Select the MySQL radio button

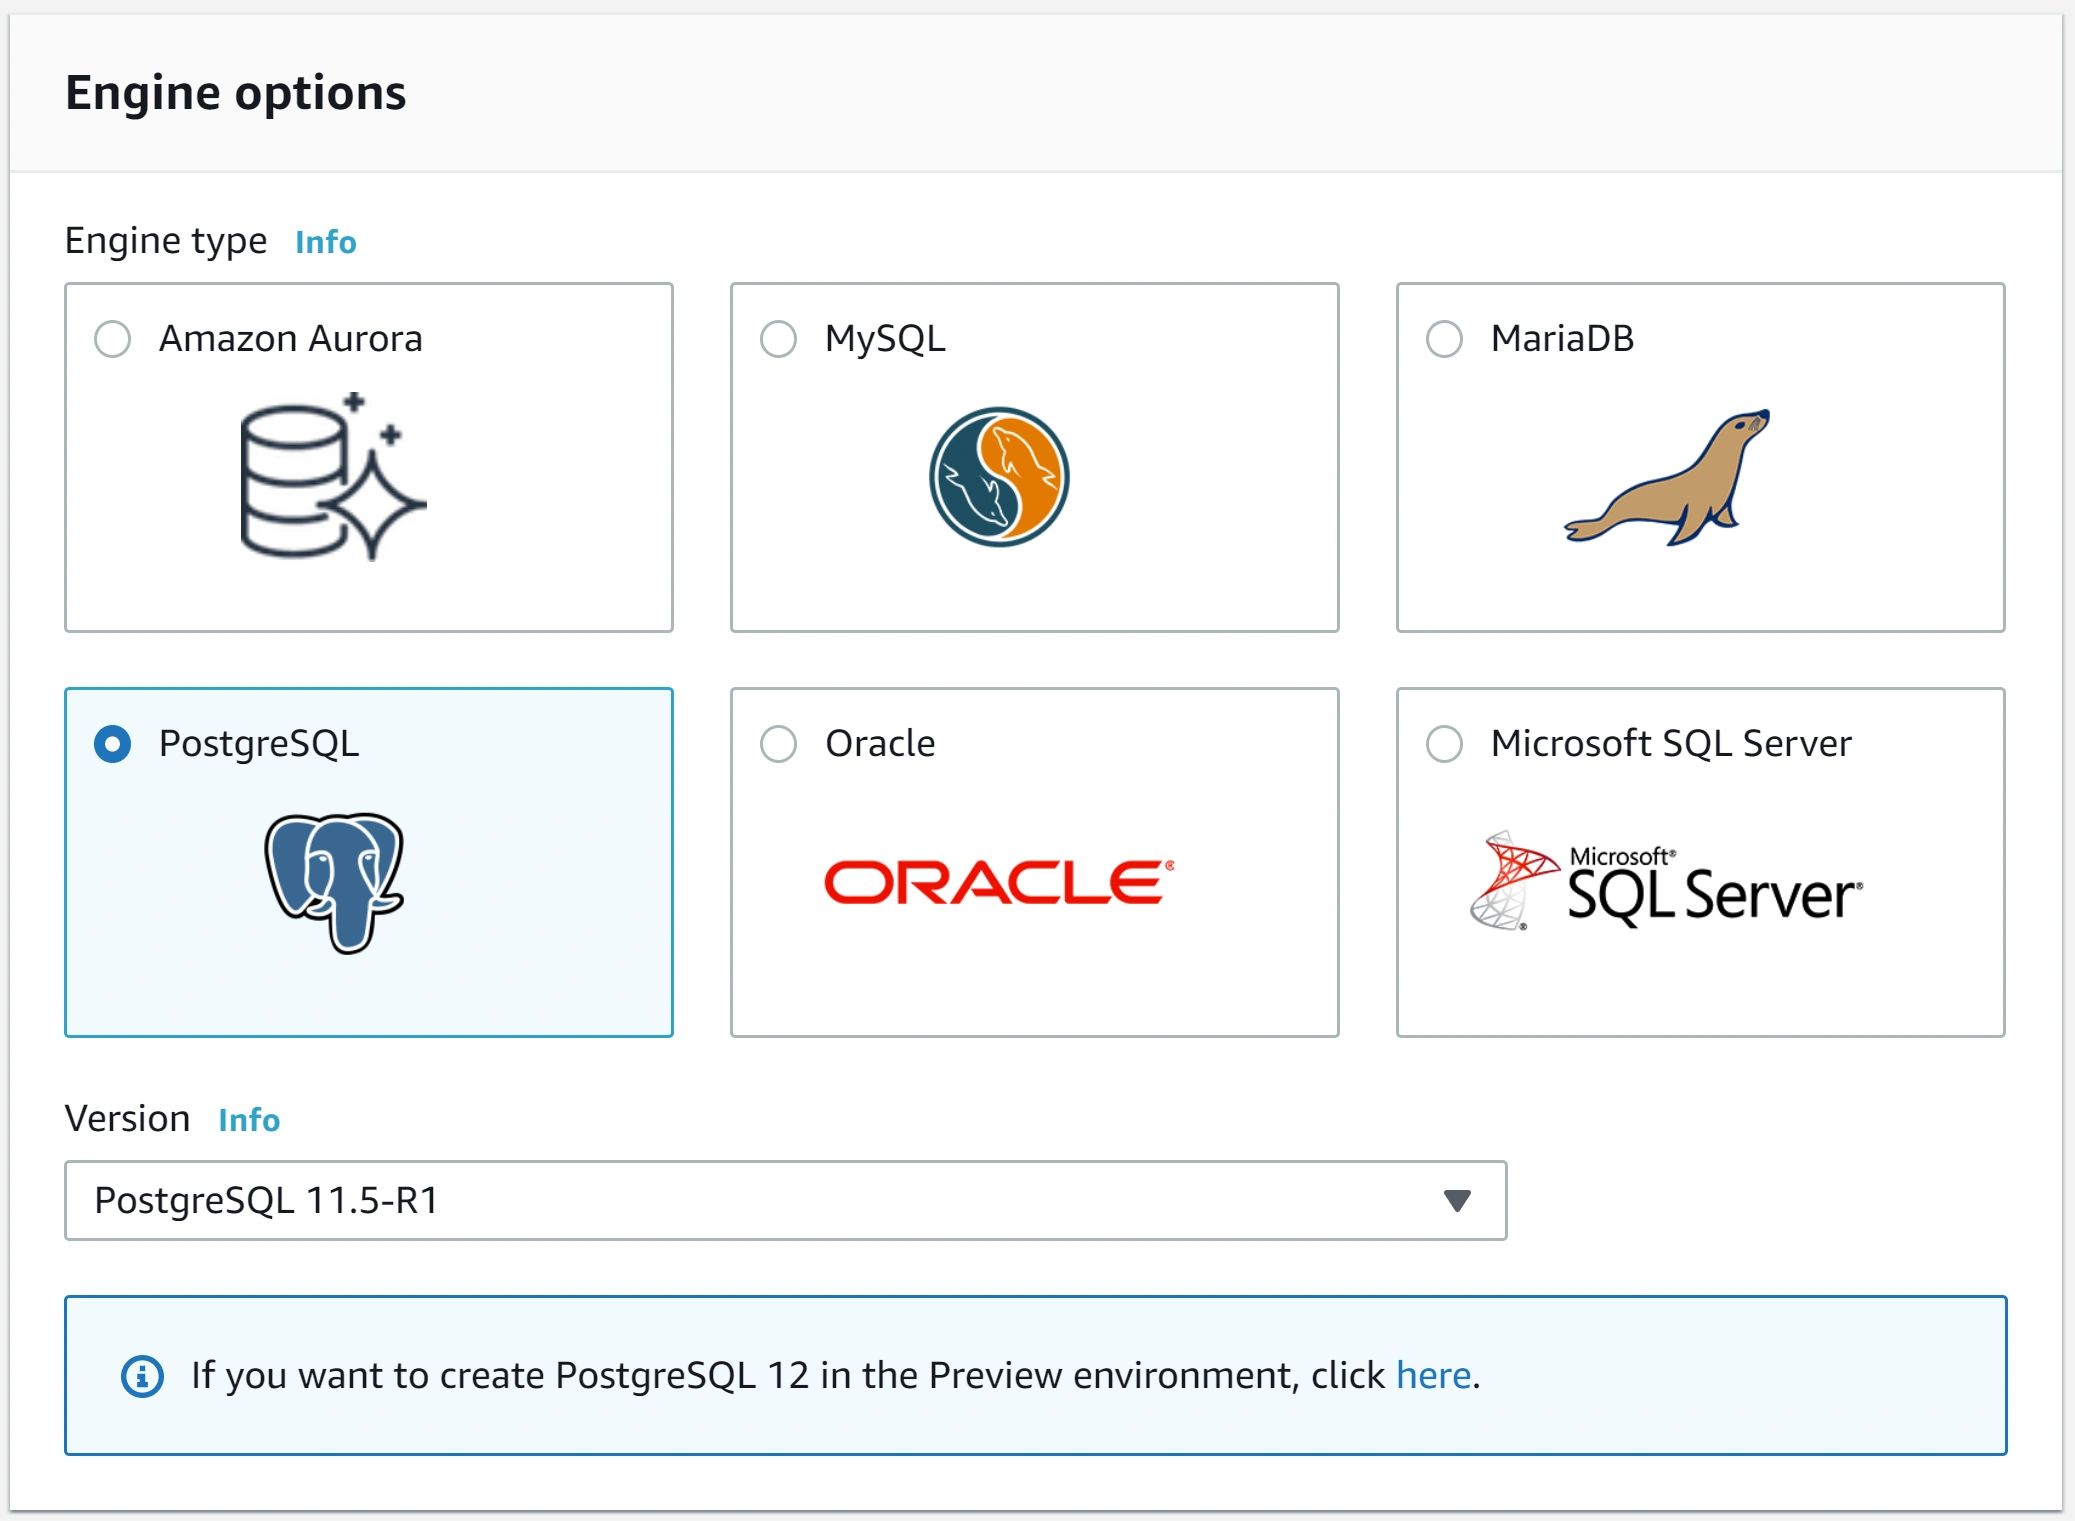coord(778,339)
